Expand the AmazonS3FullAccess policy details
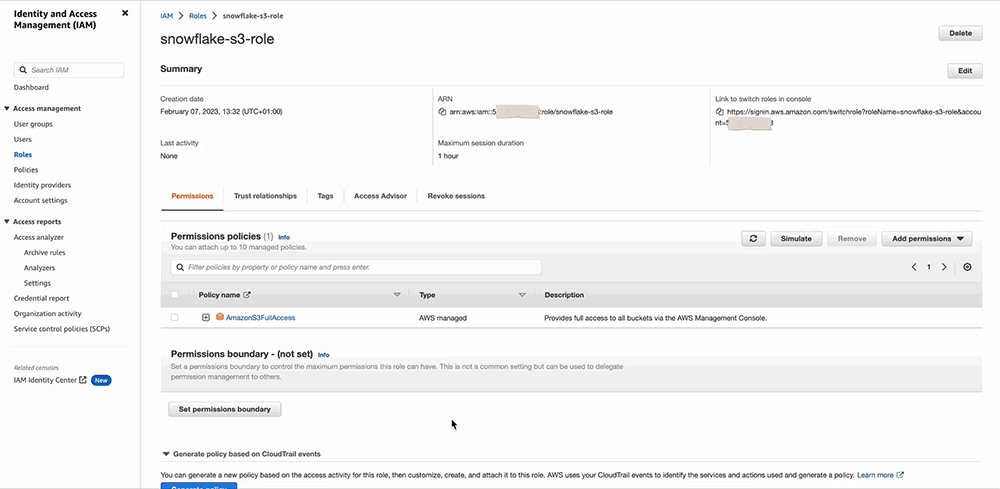Viewport: 1000px width, 489px height. pos(205,317)
